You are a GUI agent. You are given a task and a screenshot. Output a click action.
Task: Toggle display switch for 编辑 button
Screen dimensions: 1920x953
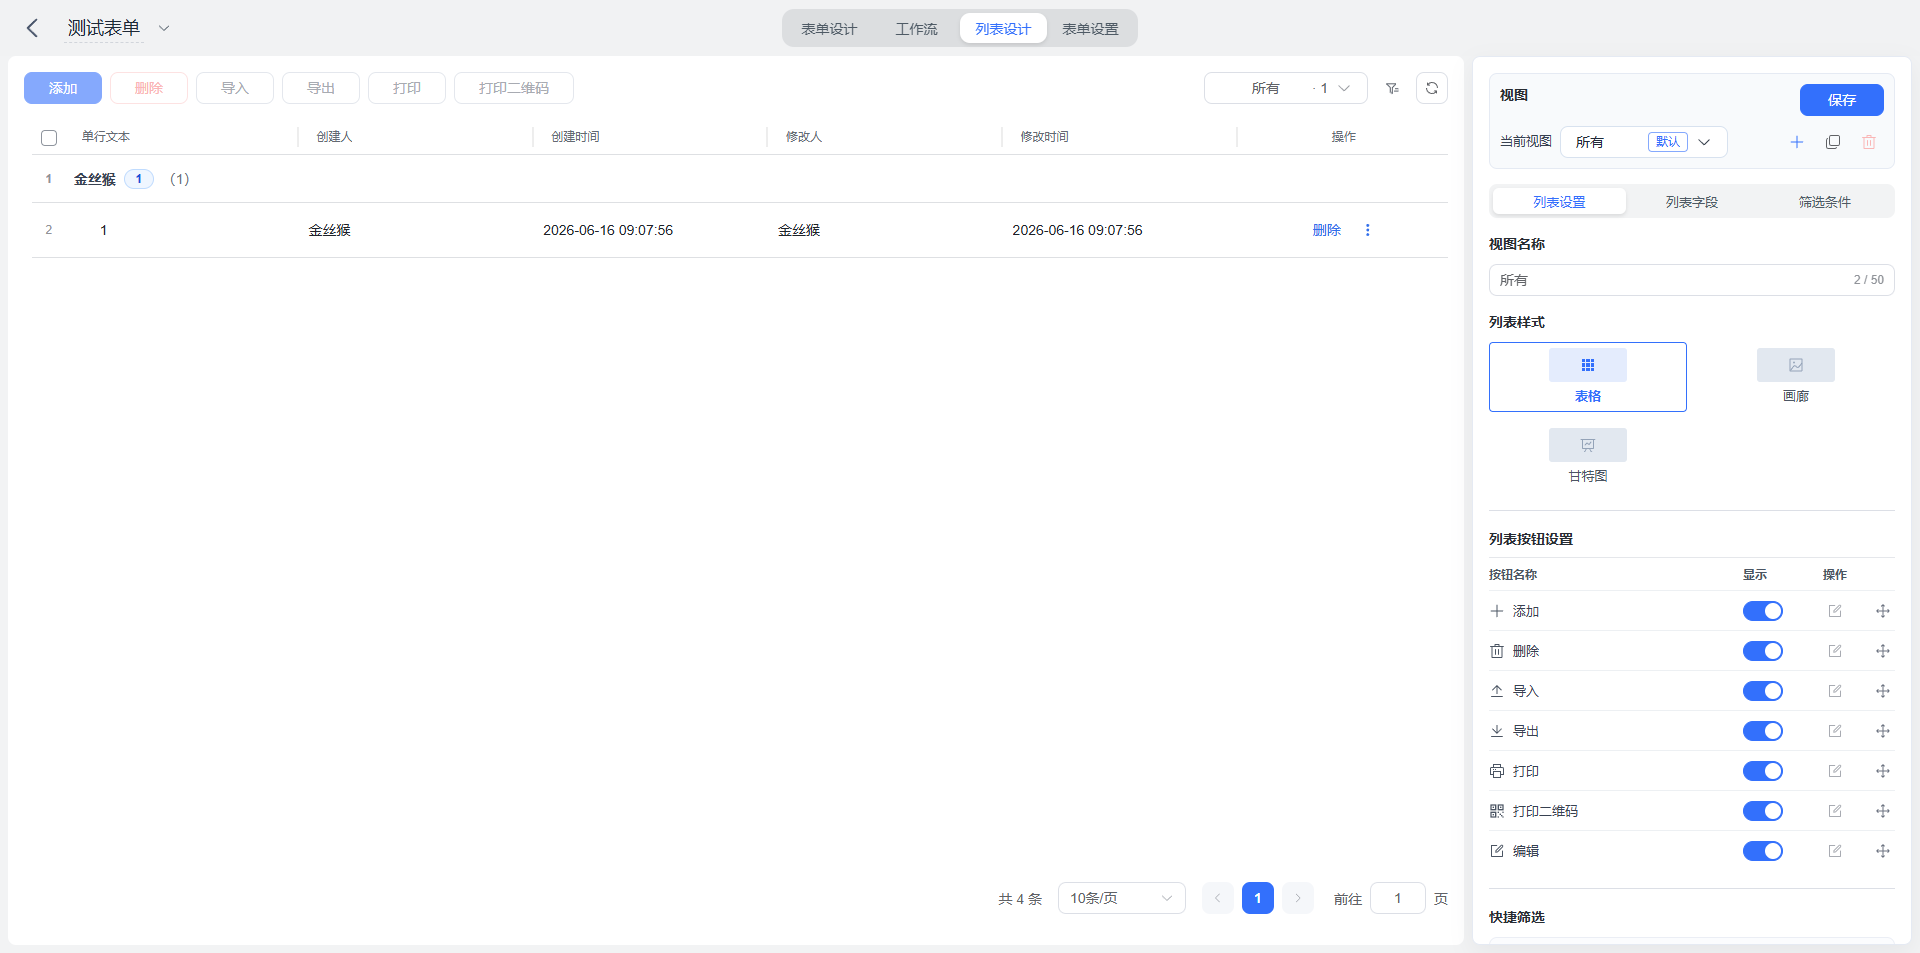[1763, 851]
